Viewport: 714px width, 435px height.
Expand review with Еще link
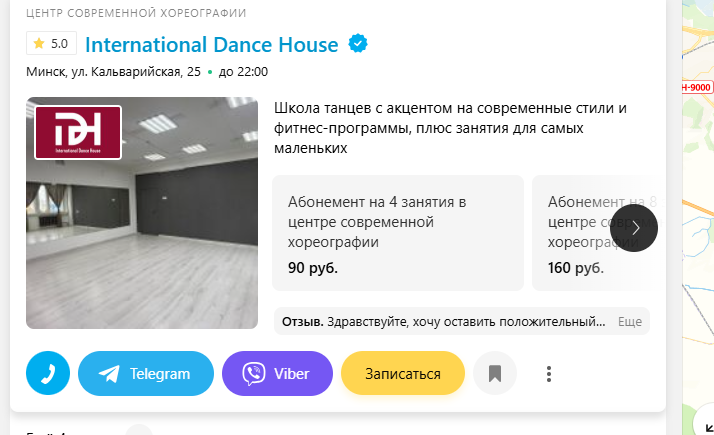pos(630,322)
